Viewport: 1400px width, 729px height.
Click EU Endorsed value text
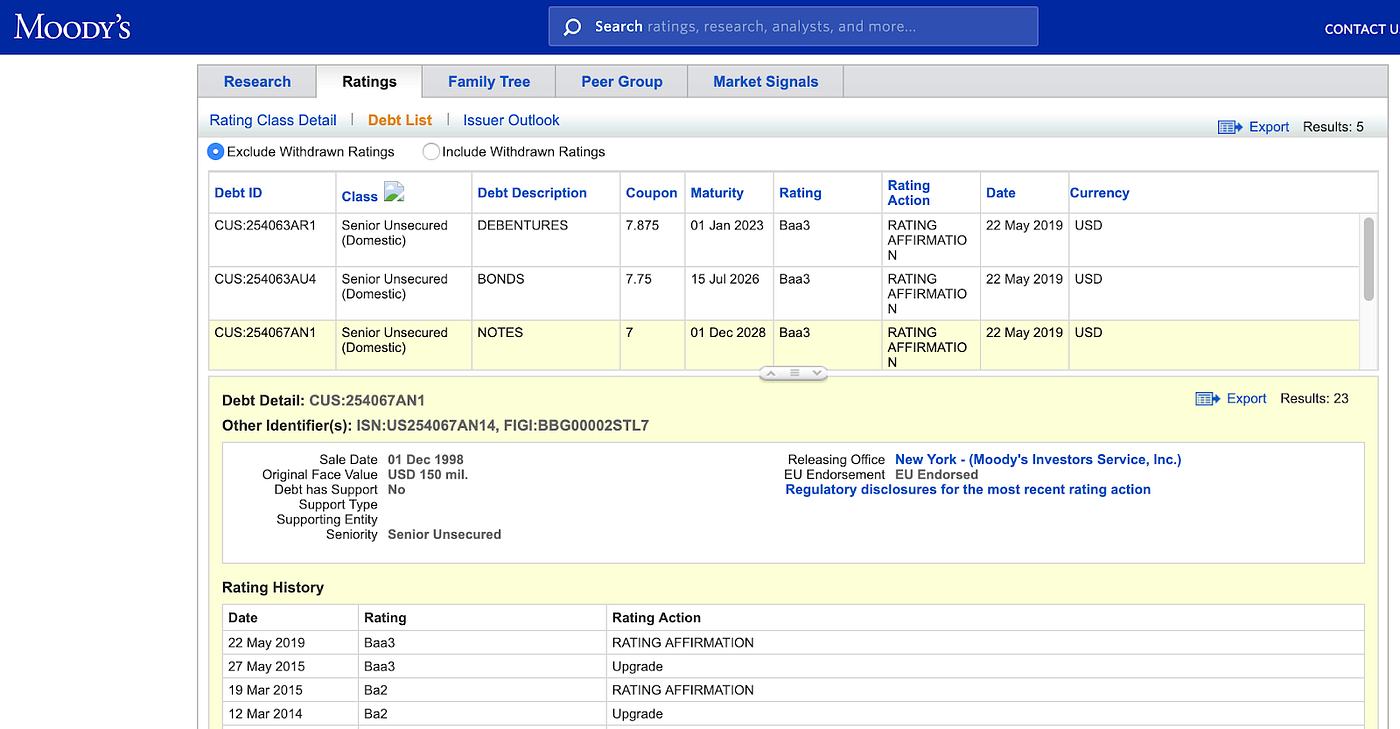coord(937,475)
